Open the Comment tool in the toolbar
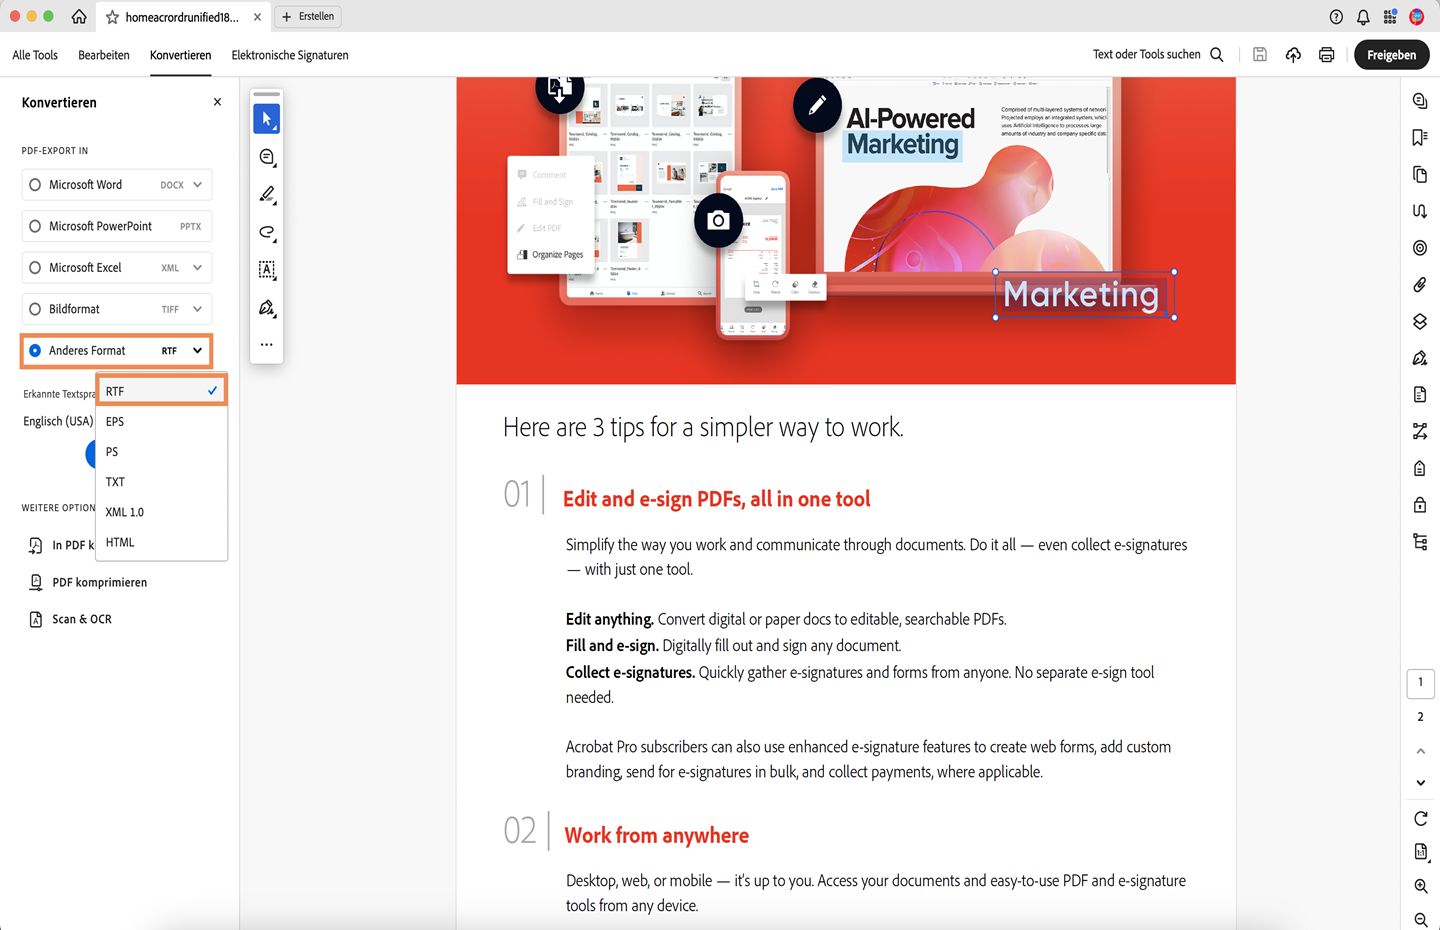This screenshot has height=930, width=1440. pos(266,157)
